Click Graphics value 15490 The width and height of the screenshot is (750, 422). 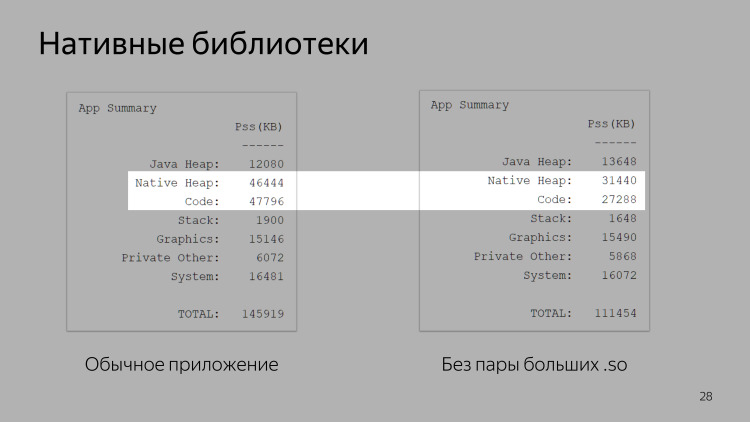pos(619,237)
